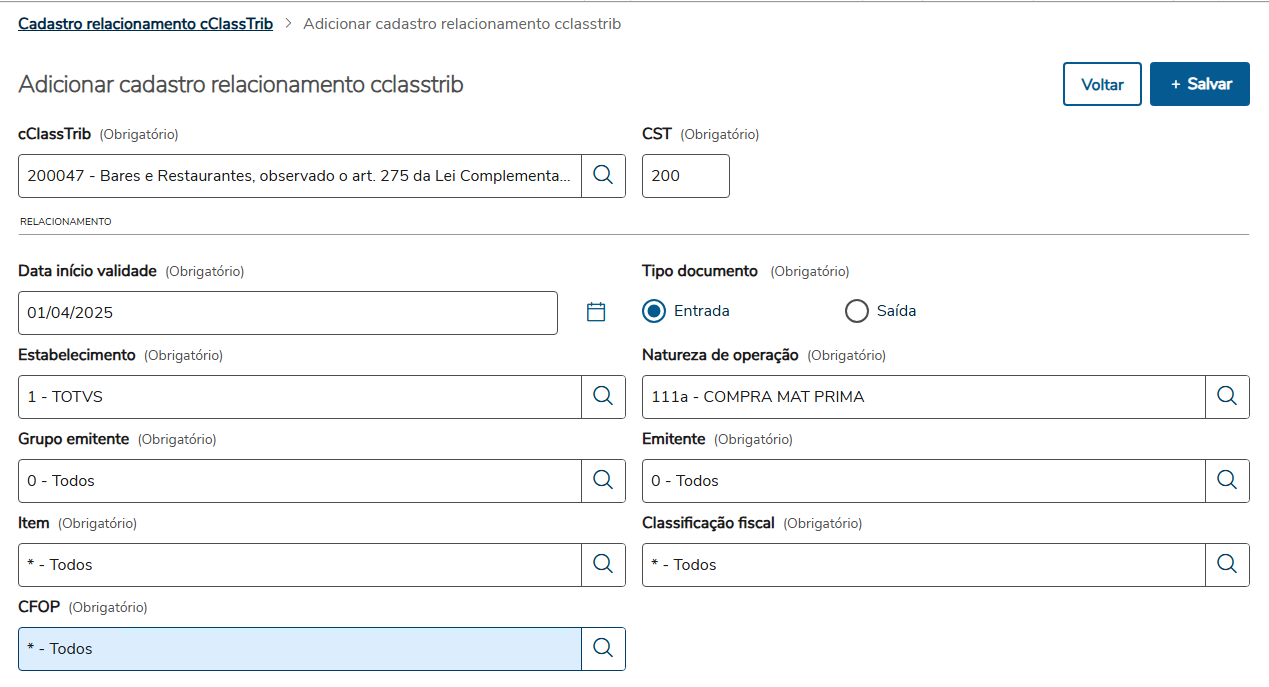Open the calendar date picker icon
The image size is (1269, 687).
[596, 312]
